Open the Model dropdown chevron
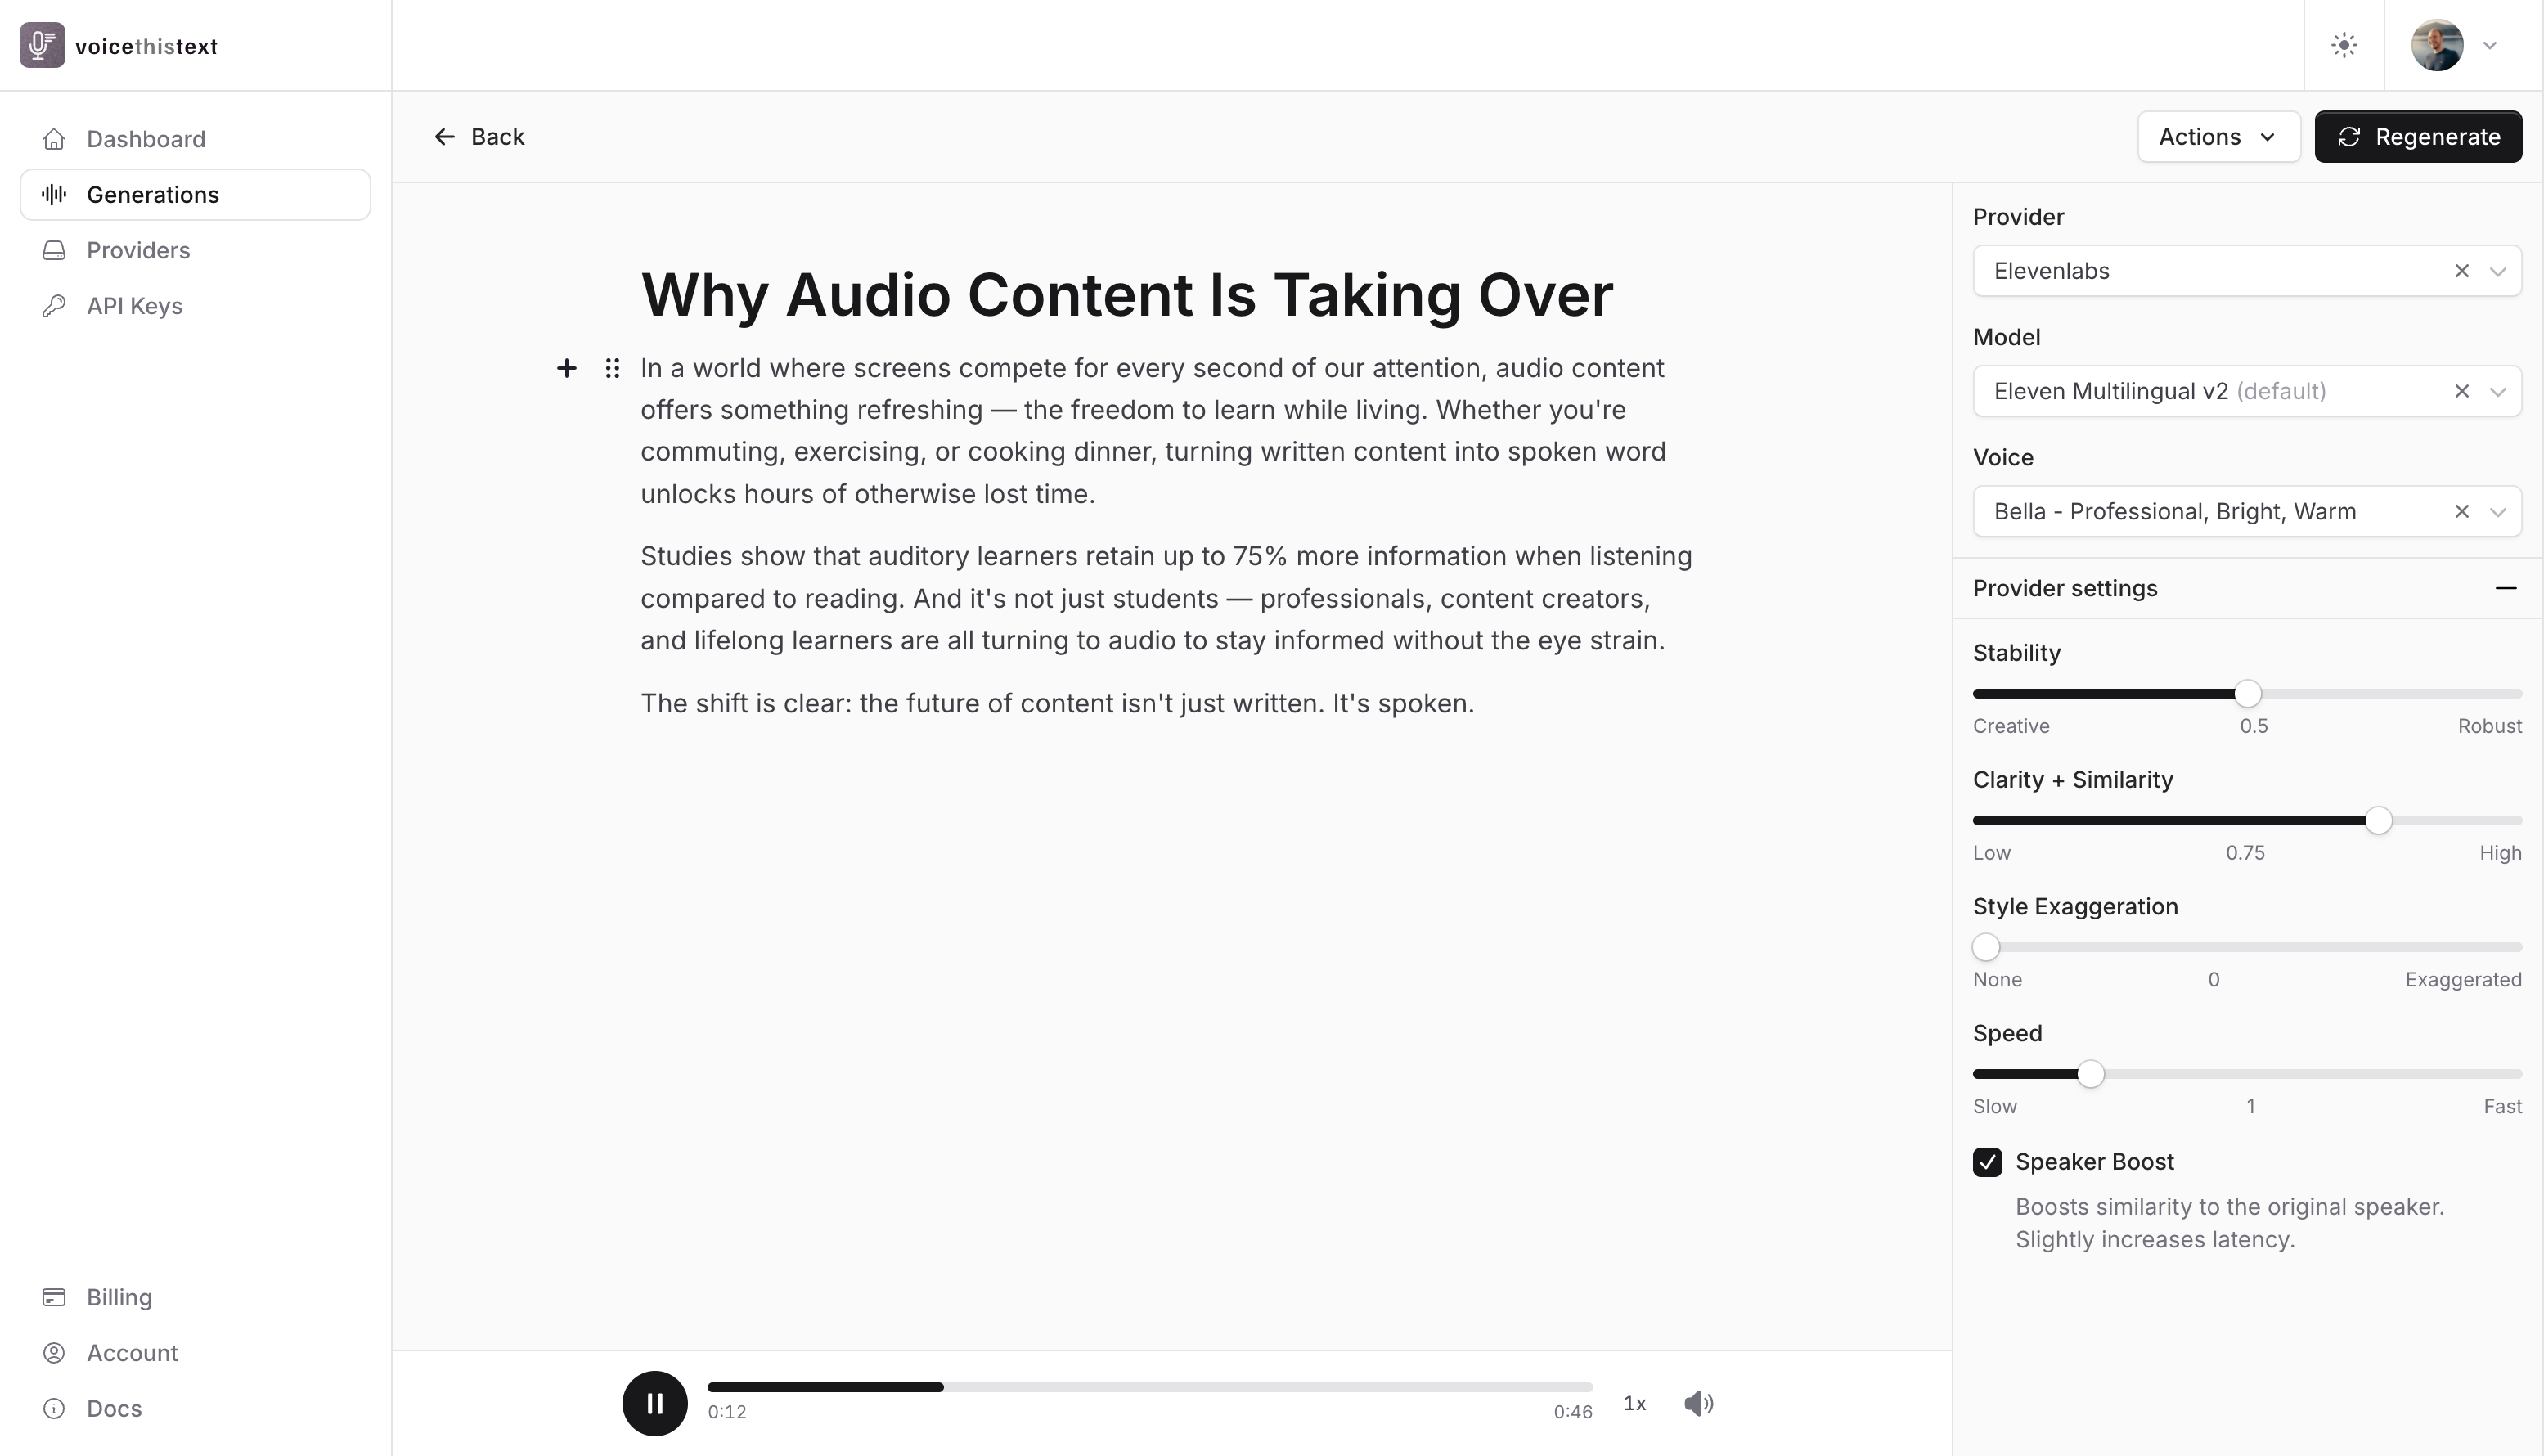The width and height of the screenshot is (2544, 1456). point(2498,391)
